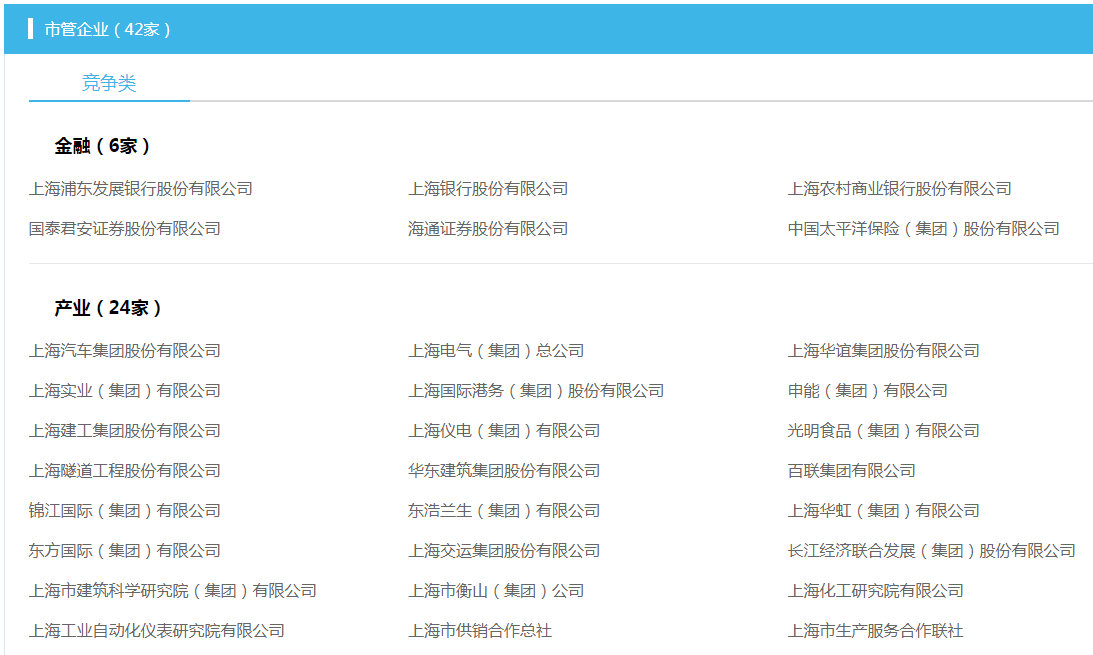Open 上海工业自动化仪表研究院有限公司 link
The height and width of the screenshot is (655, 1093).
(157, 631)
